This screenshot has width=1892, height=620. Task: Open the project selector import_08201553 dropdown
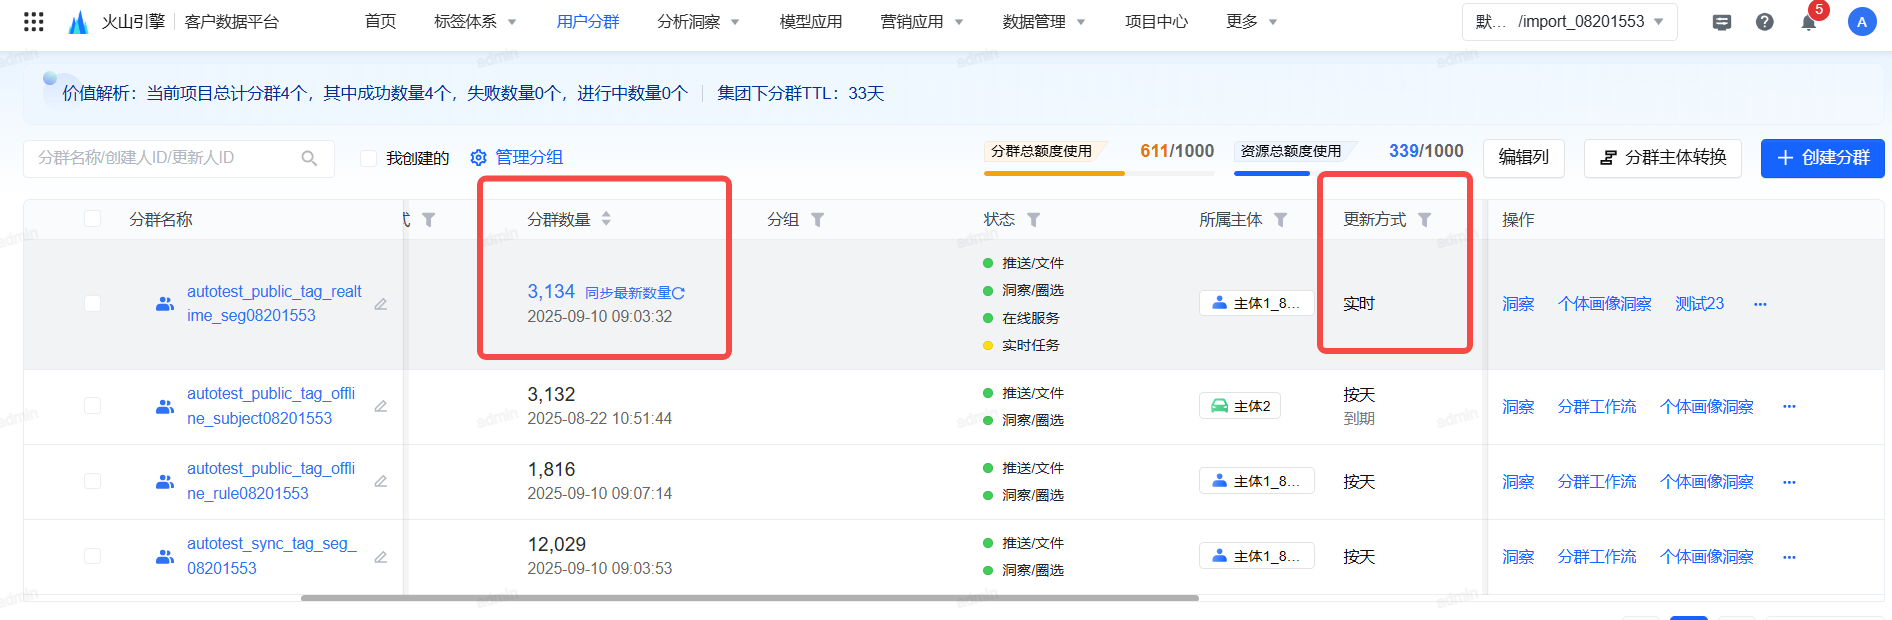point(1569,22)
